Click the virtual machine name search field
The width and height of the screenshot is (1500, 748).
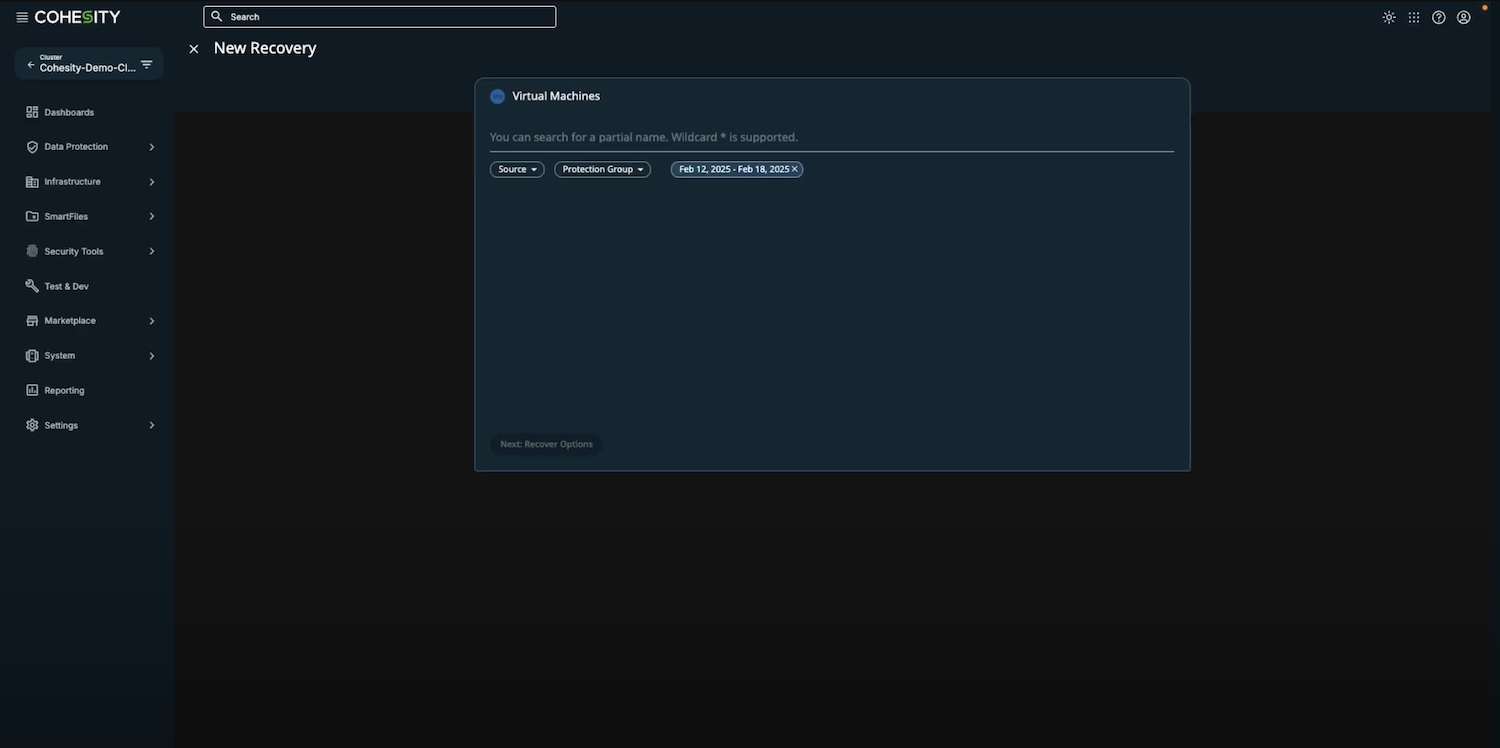click(830, 137)
